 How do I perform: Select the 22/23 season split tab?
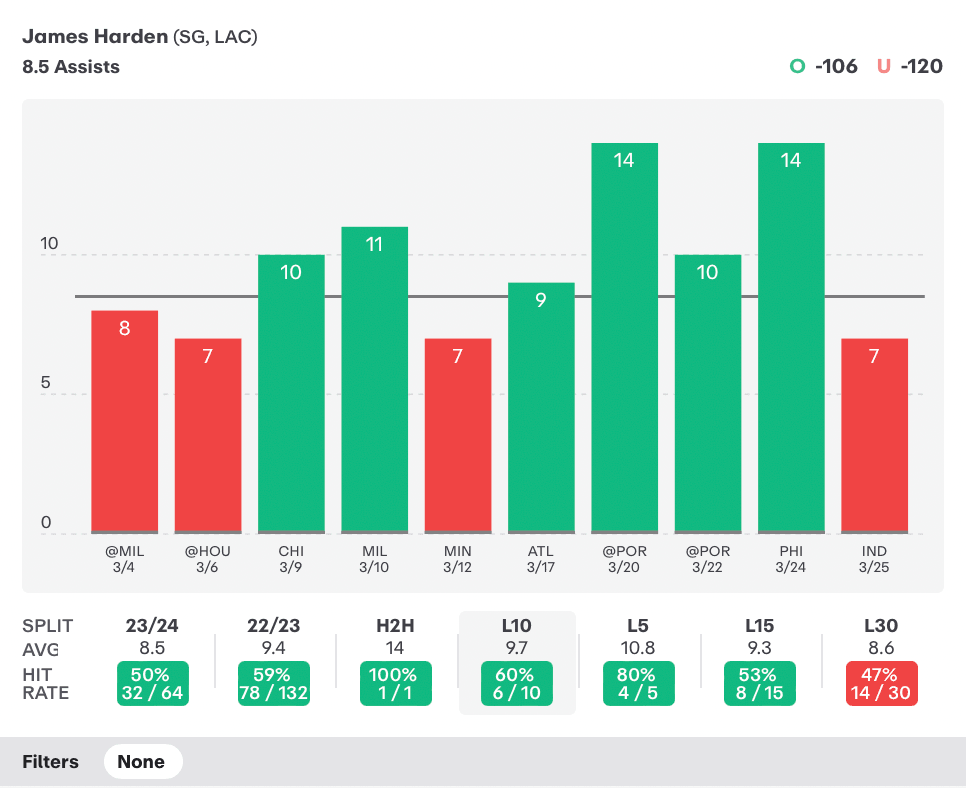(274, 625)
